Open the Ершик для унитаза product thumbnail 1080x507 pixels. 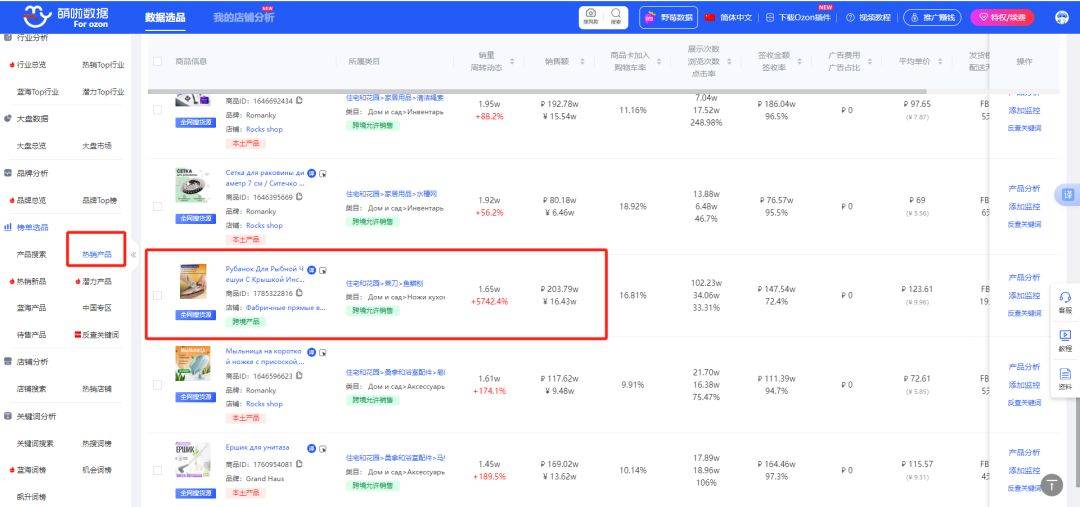pos(192,461)
